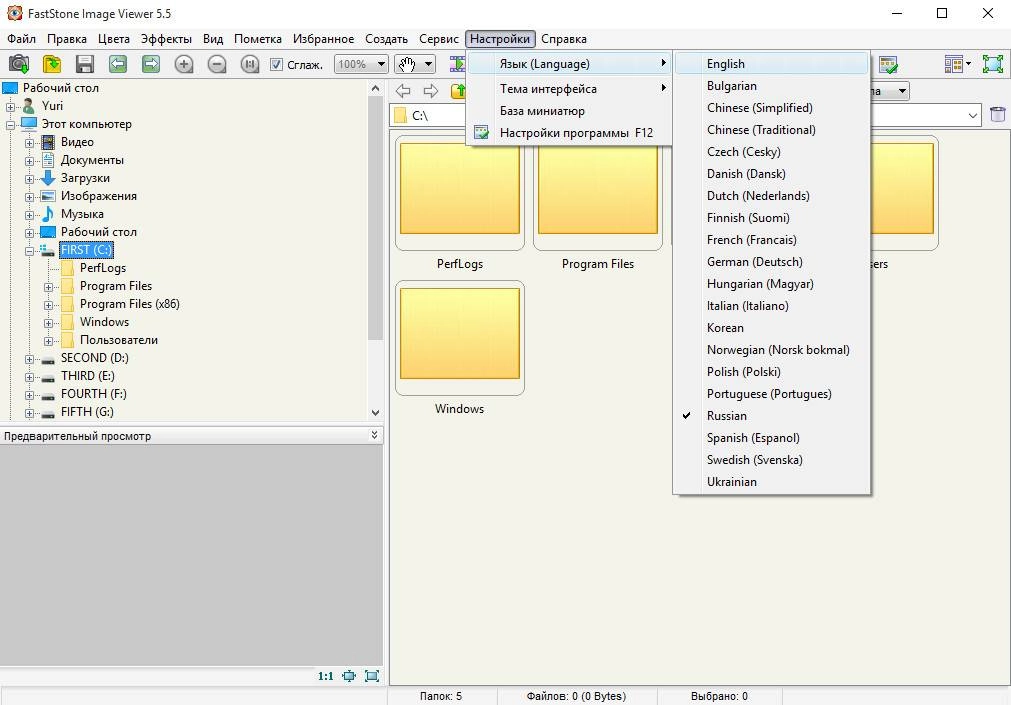1011x705 pixels.
Task: Click the open folder download toolbar icon
Action: pos(52,64)
